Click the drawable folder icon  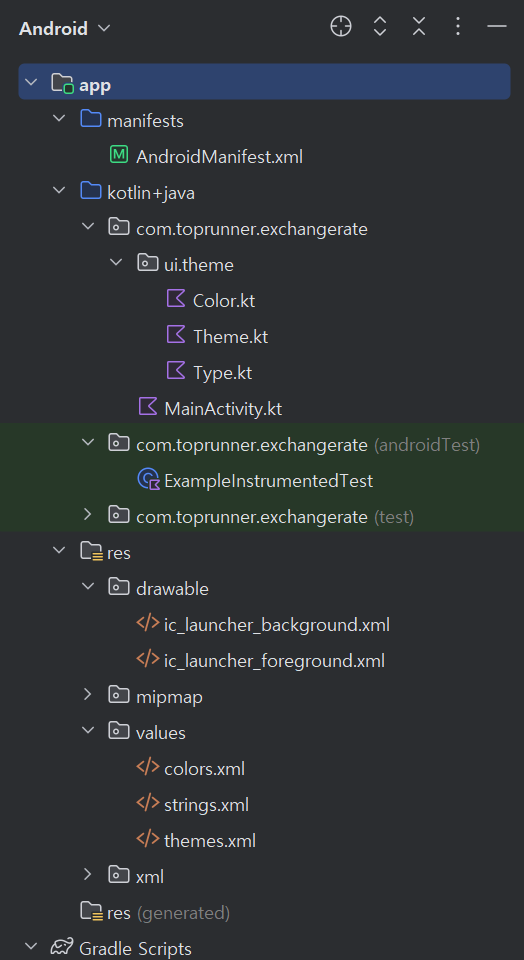point(119,587)
